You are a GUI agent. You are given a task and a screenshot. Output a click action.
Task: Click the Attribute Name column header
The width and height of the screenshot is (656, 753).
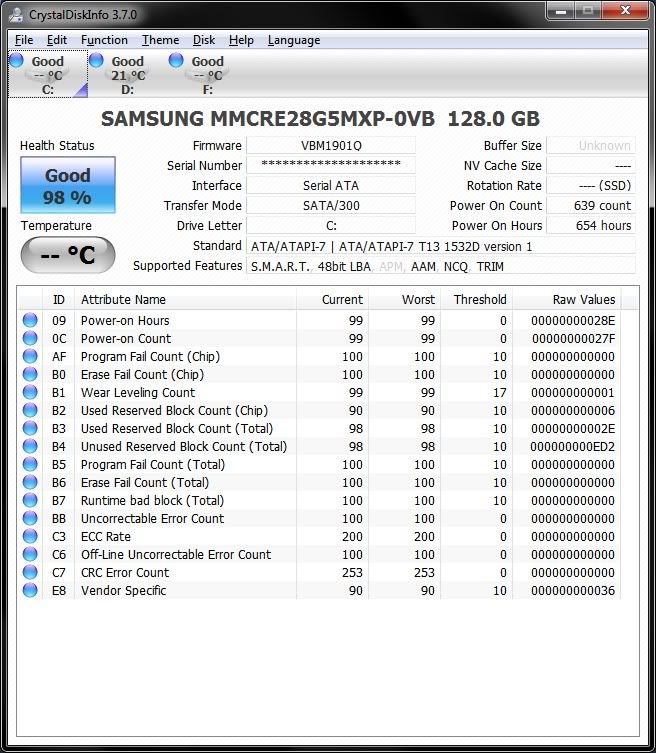click(x=185, y=300)
